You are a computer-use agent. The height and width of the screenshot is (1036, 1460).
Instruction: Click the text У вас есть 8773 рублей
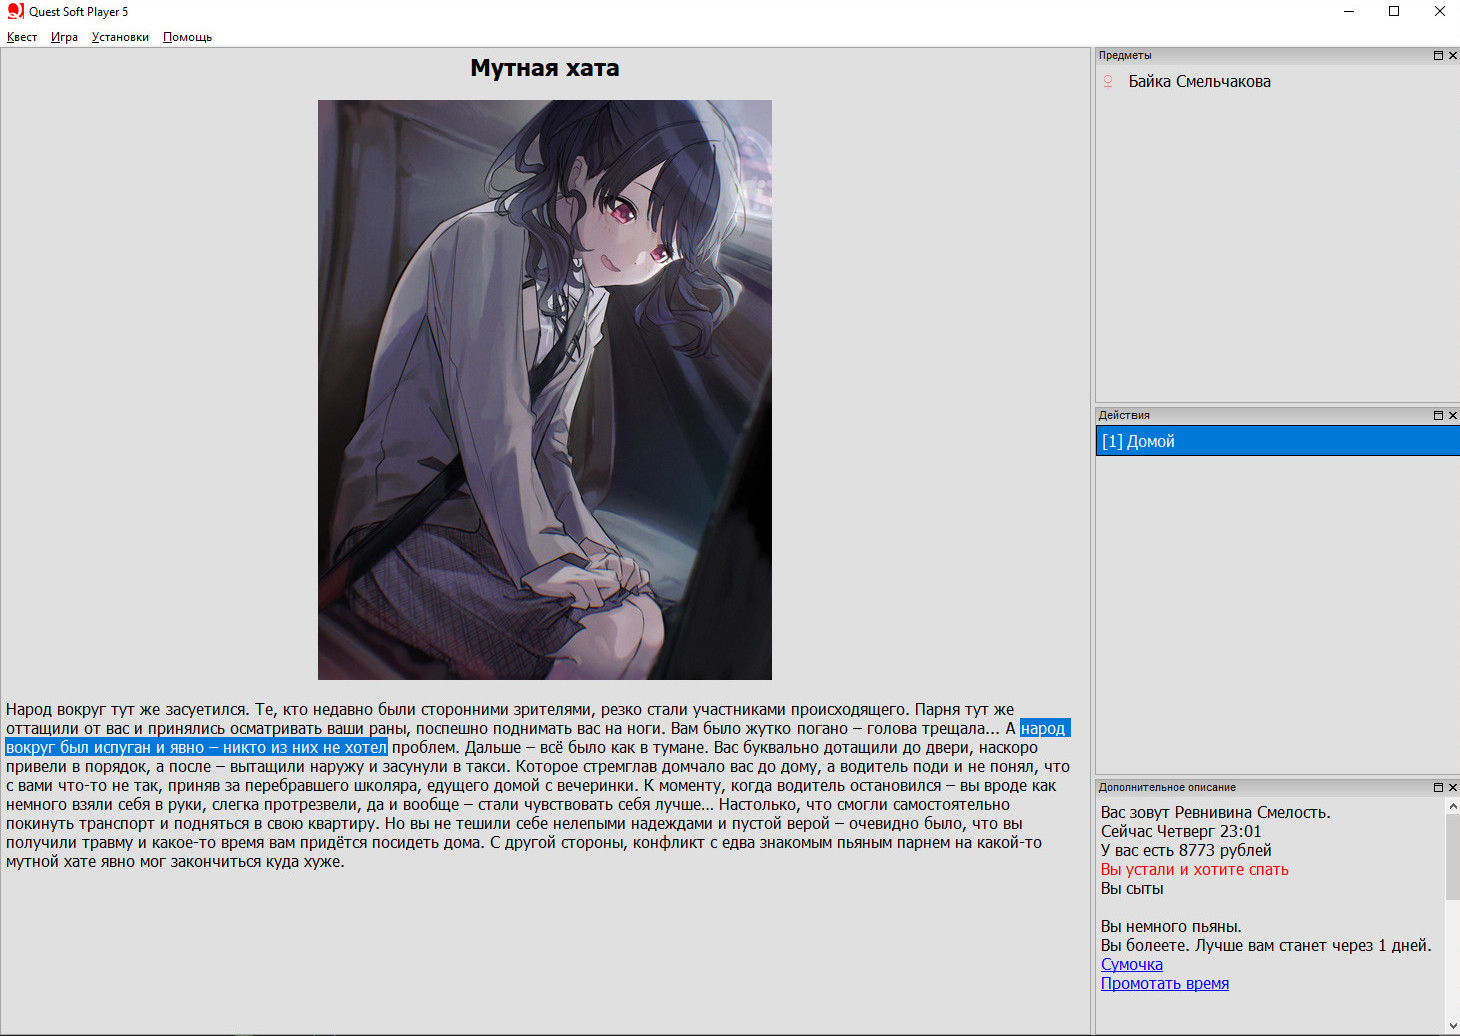point(1186,850)
